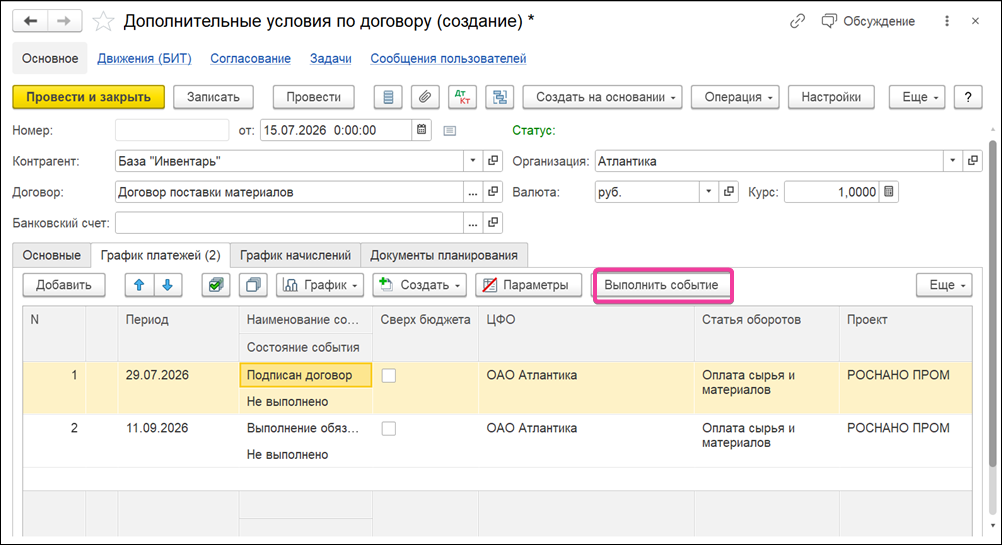The image size is (1002, 545).
Task: Click the comment icon beside date
Action: 450,130
